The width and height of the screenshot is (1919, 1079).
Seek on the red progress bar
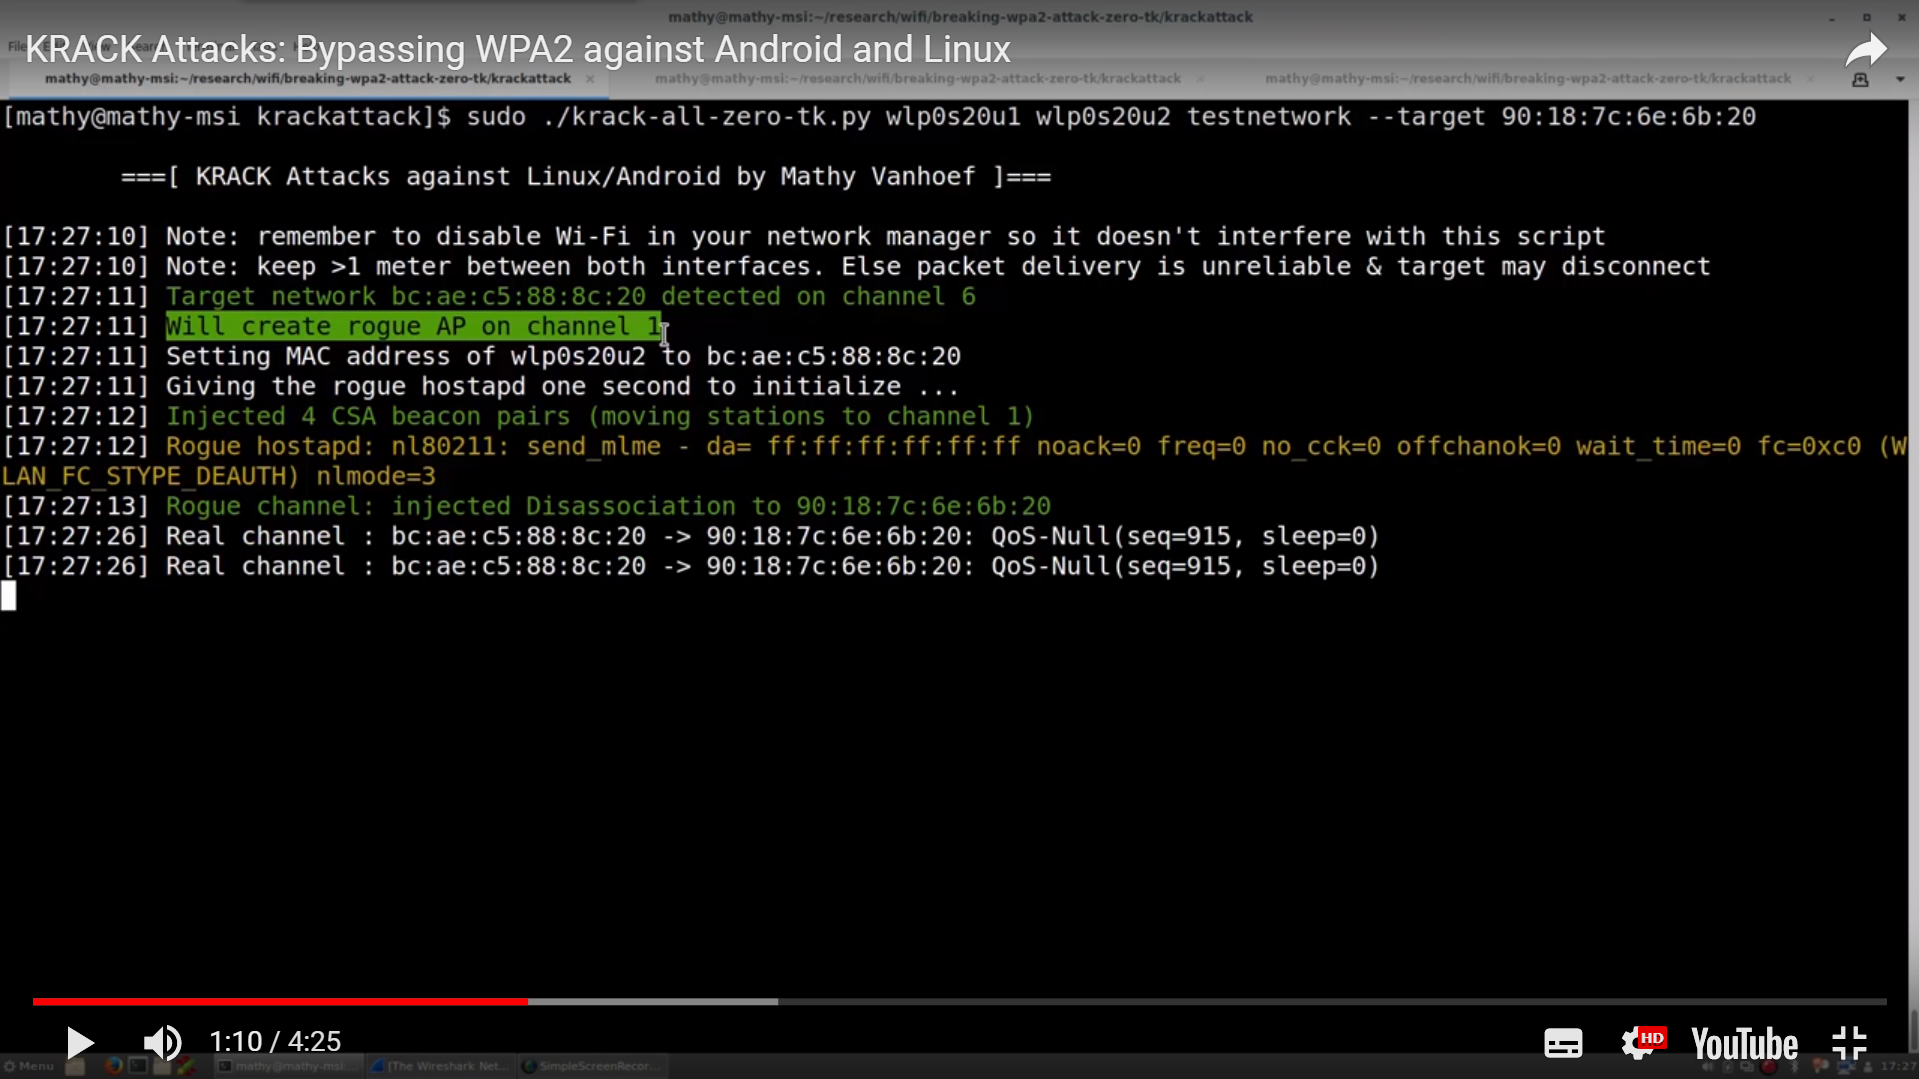[x=280, y=1001]
